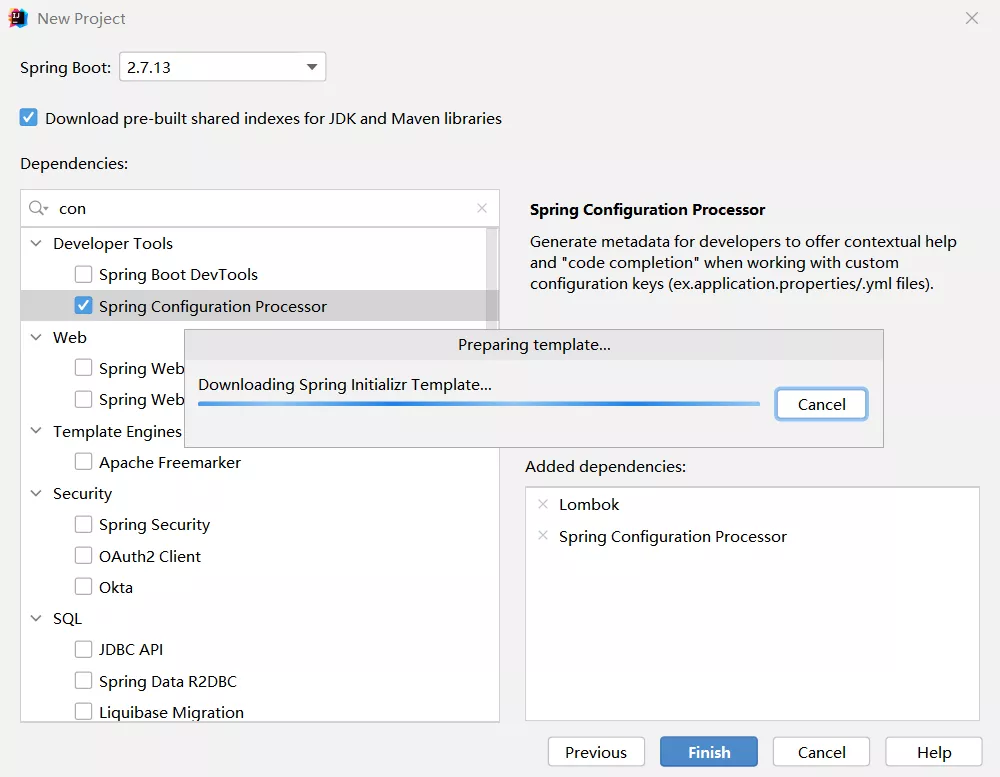Cancel the template download progress
This screenshot has width=1000, height=777.
click(821, 404)
